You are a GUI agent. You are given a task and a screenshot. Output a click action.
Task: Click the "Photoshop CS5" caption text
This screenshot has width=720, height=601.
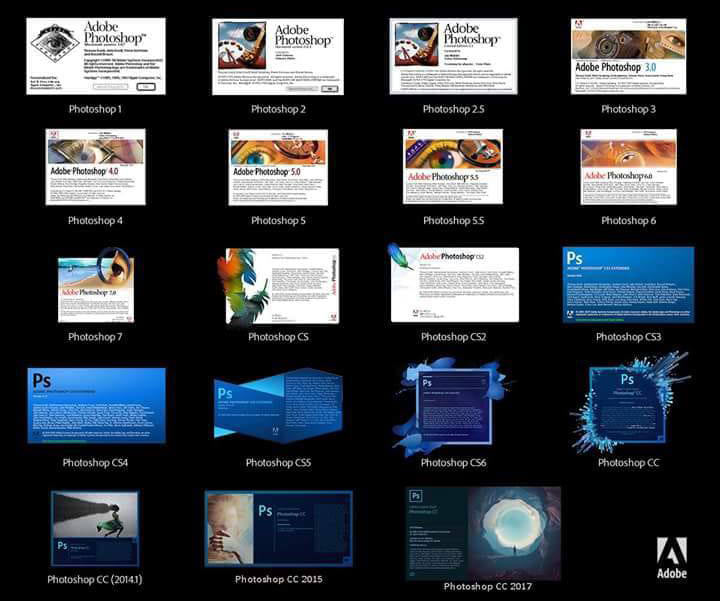[x=279, y=463]
